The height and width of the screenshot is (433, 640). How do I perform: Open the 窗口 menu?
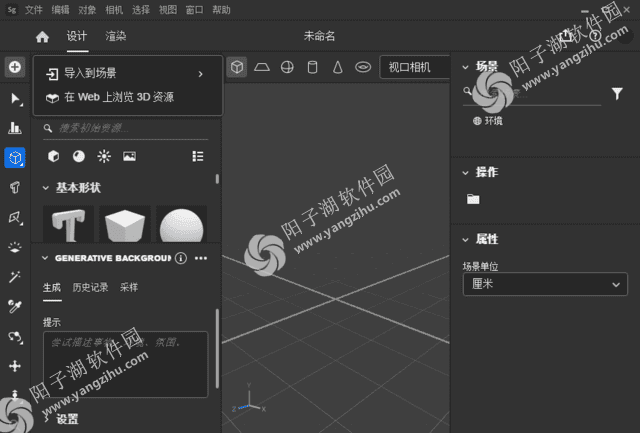pyautogui.click(x=194, y=9)
